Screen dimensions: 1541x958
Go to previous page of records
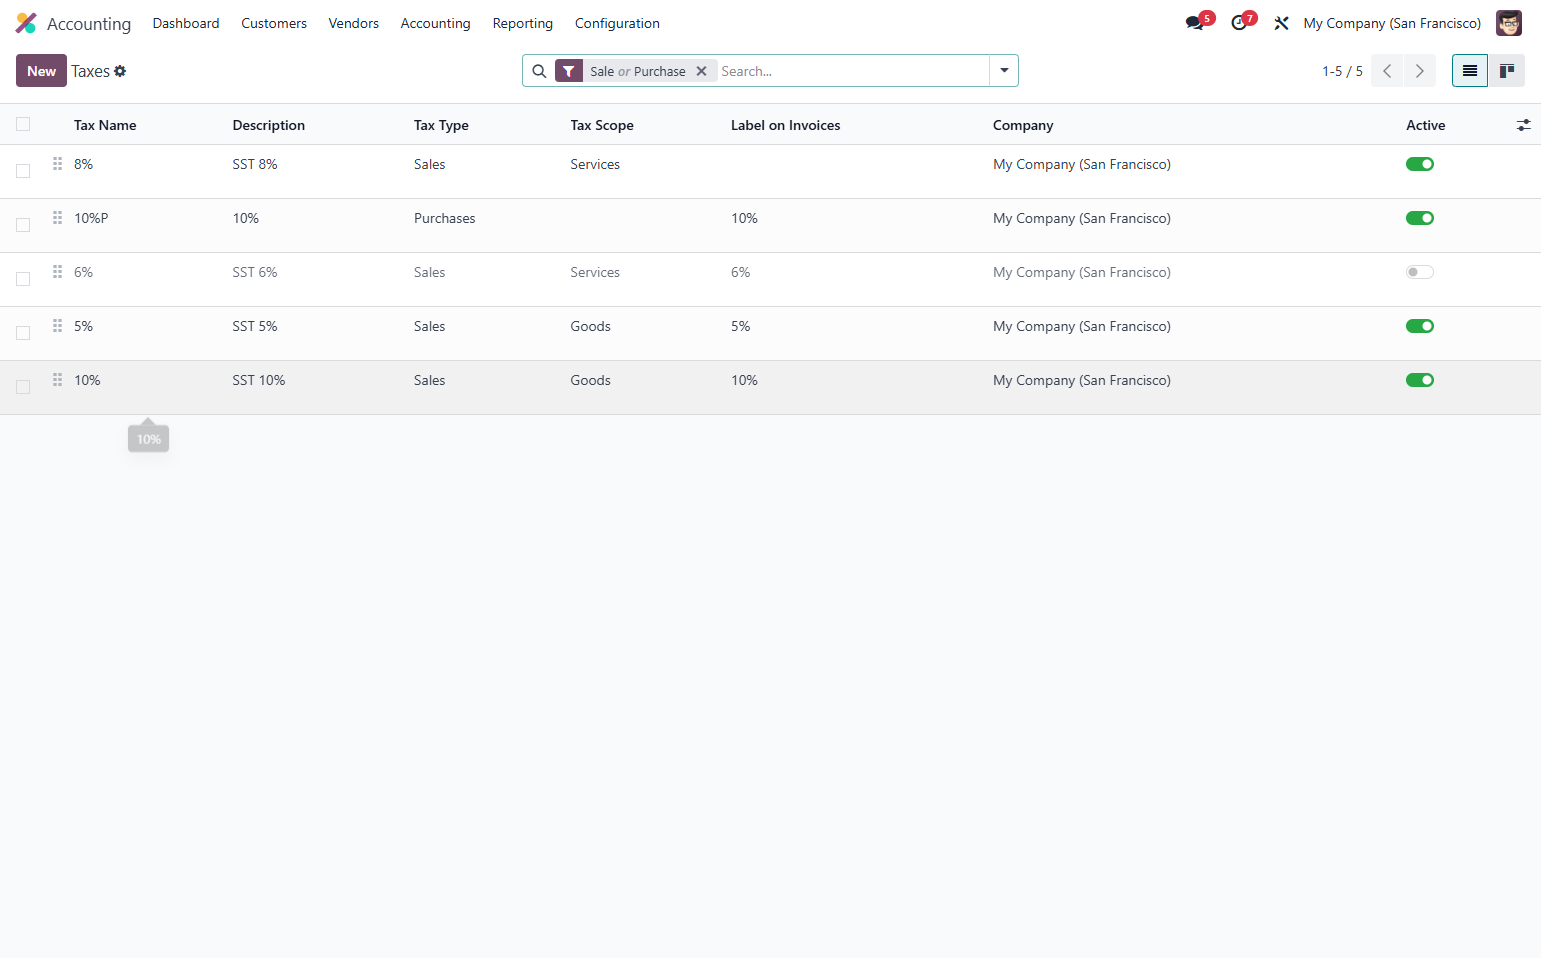1387,71
